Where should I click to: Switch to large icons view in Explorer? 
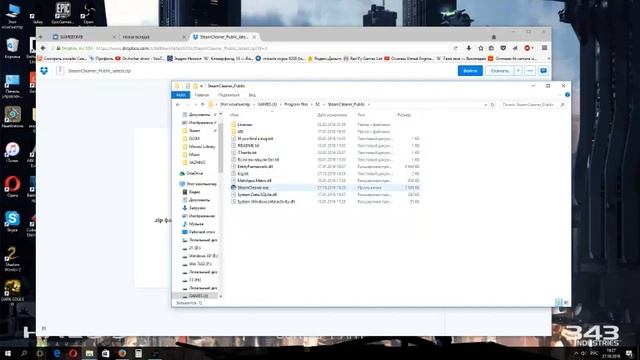pyautogui.click(x=566, y=302)
